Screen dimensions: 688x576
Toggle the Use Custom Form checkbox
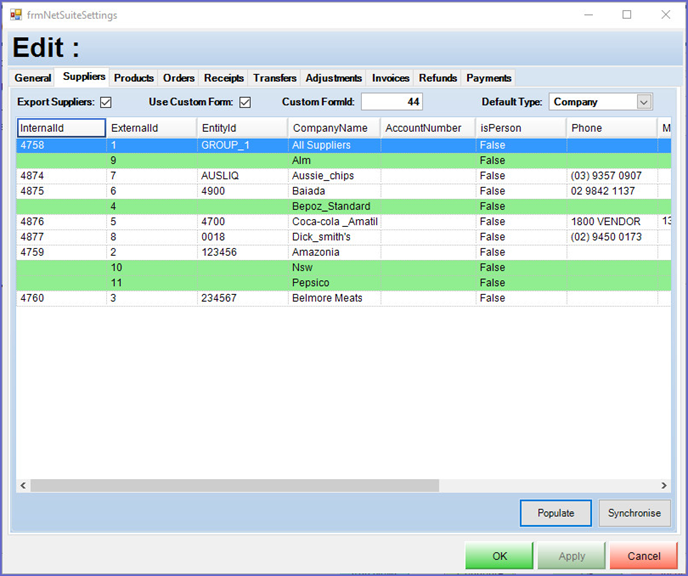coord(244,102)
